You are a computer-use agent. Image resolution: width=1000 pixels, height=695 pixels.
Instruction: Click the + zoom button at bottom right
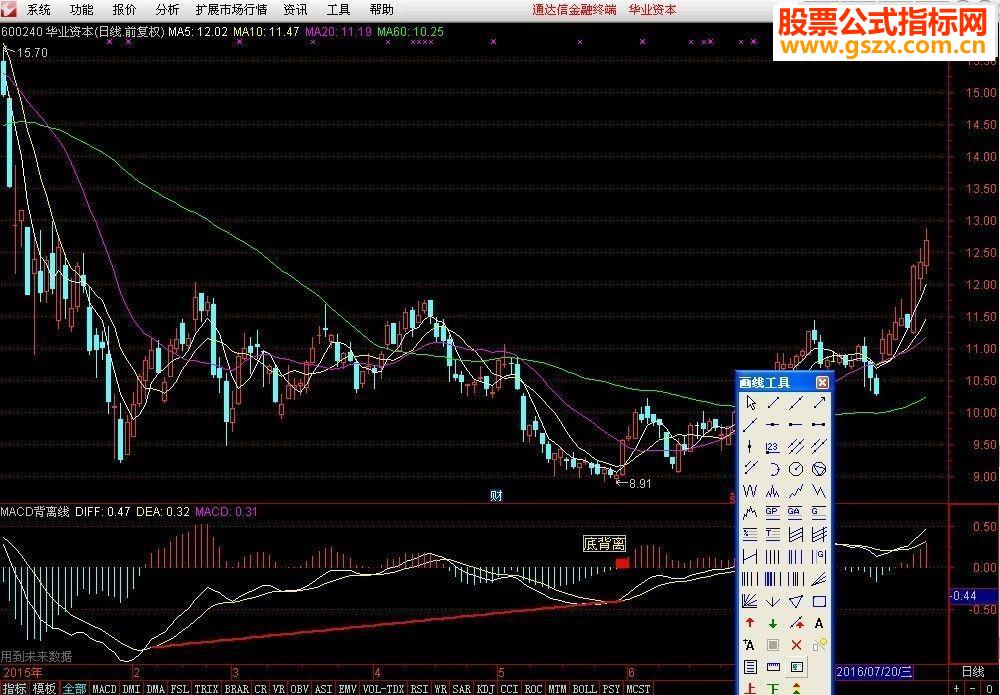pyautogui.click(x=957, y=689)
